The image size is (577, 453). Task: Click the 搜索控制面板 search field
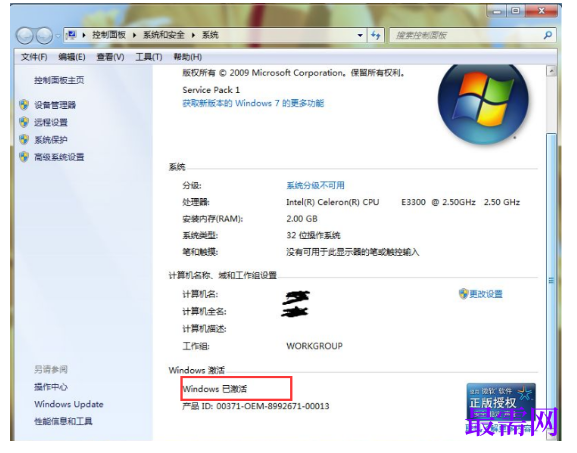467,35
